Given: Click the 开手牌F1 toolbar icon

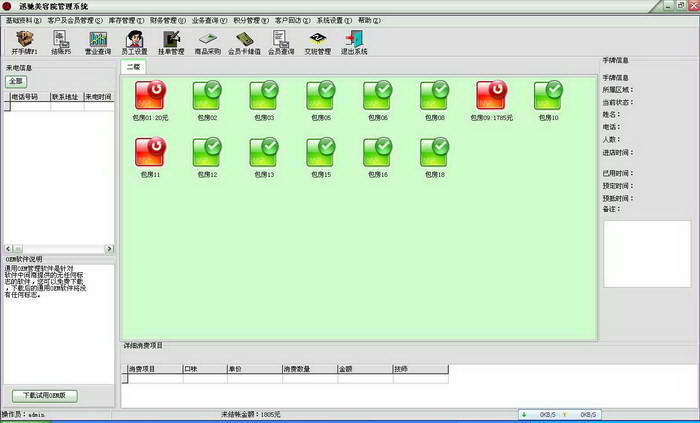Looking at the screenshot, I should pos(25,41).
